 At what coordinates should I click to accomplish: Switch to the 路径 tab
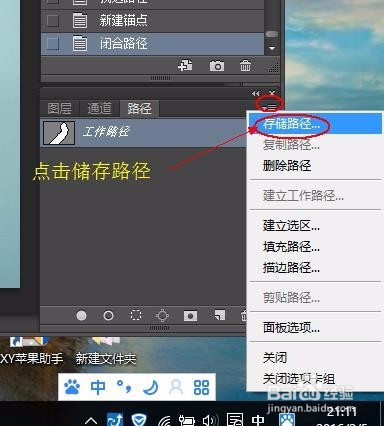pyautogui.click(x=139, y=108)
